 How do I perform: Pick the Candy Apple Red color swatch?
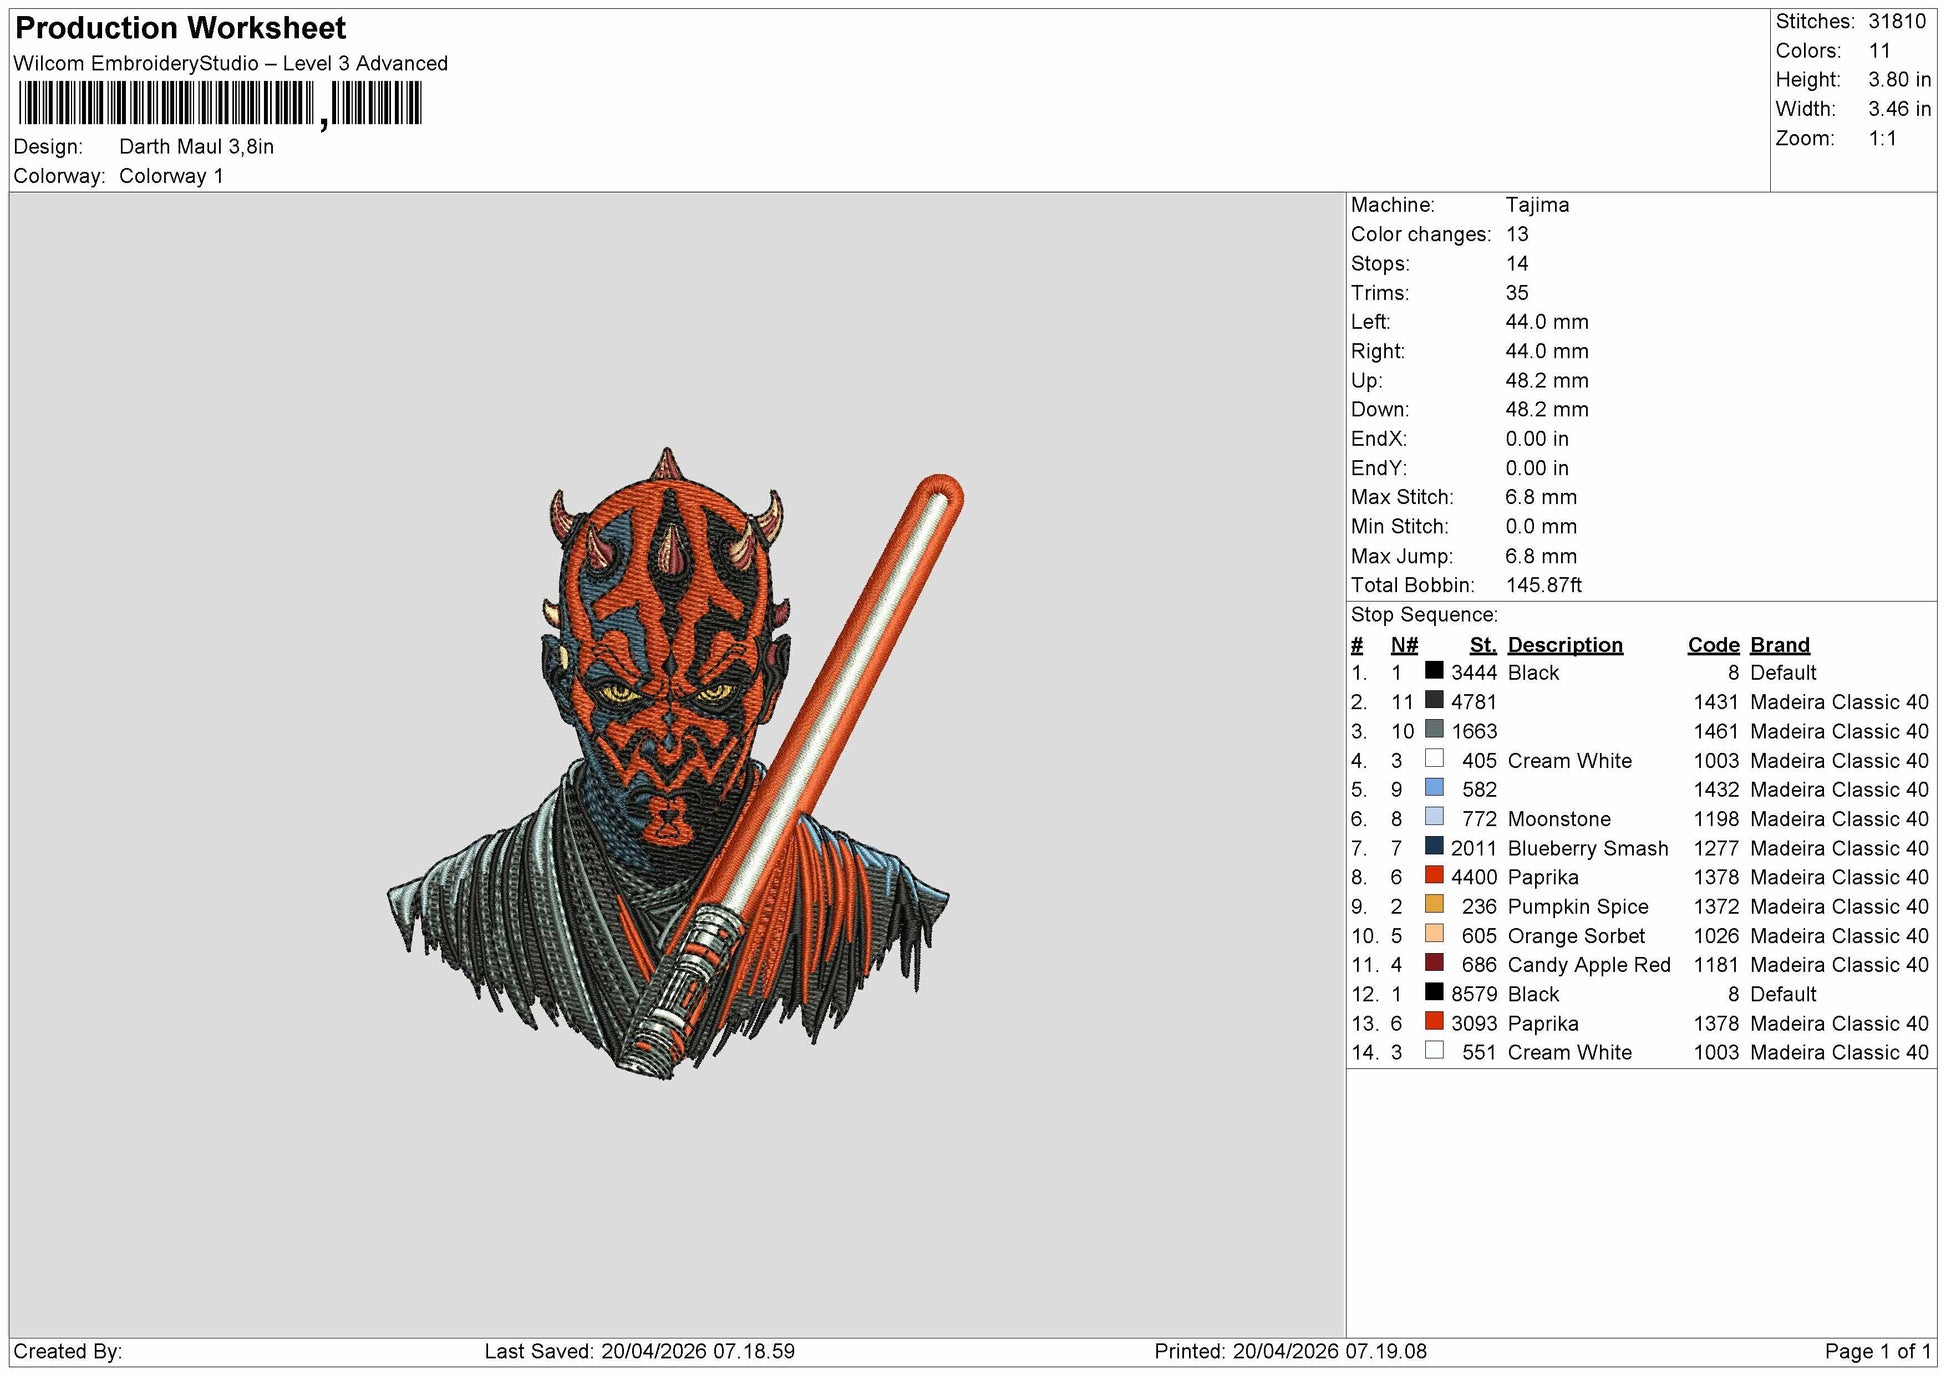[x=1434, y=963]
